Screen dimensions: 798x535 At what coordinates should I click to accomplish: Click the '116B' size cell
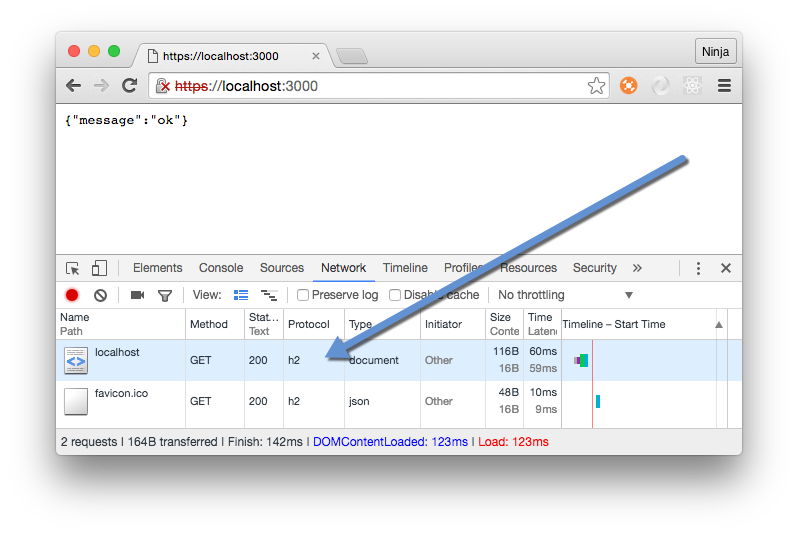pos(506,351)
